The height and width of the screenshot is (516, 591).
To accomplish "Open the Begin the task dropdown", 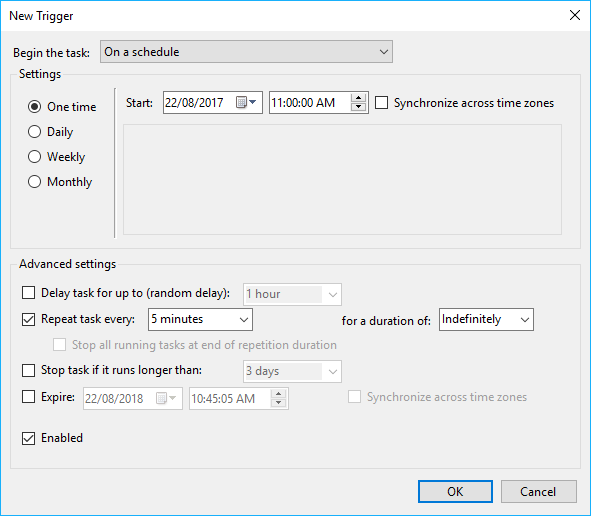I will (246, 52).
